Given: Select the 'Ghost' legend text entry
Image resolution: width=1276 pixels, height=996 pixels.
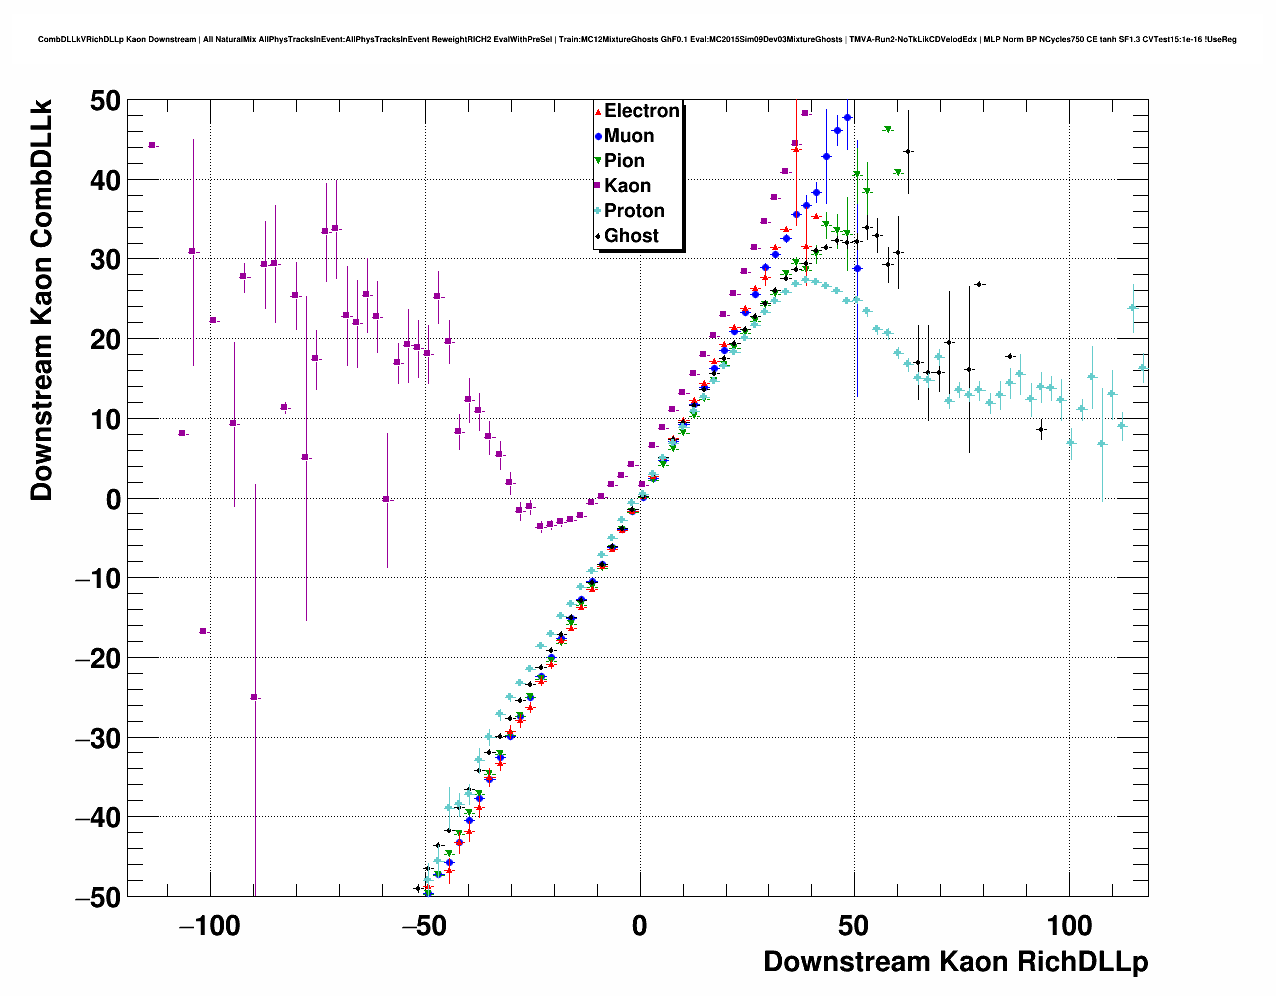Looking at the screenshot, I should 631,236.
